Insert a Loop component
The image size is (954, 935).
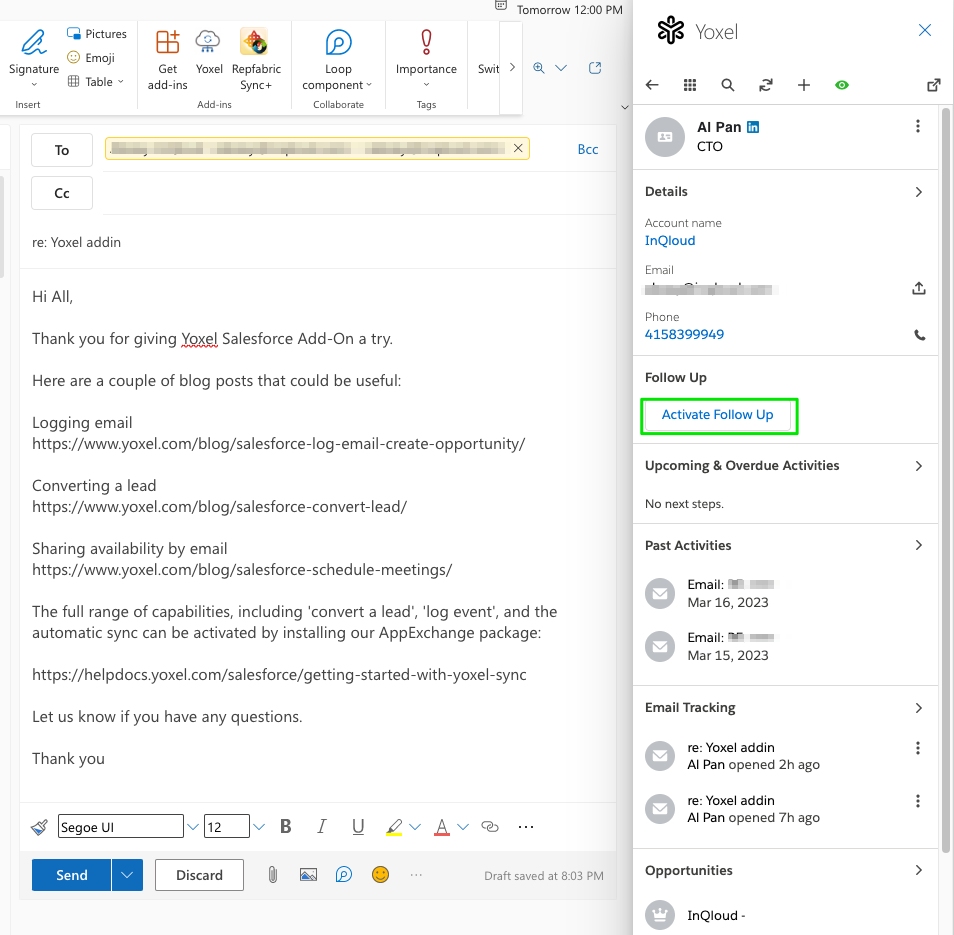click(x=338, y=60)
